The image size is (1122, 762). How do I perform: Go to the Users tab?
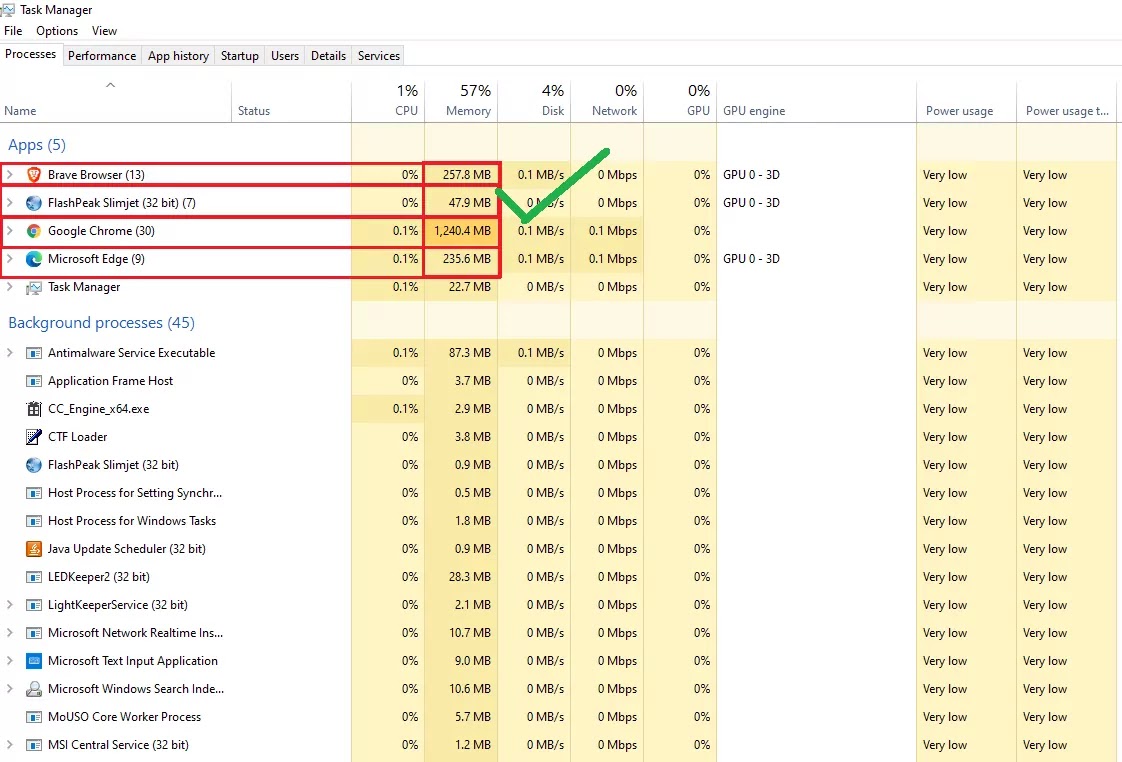[285, 56]
